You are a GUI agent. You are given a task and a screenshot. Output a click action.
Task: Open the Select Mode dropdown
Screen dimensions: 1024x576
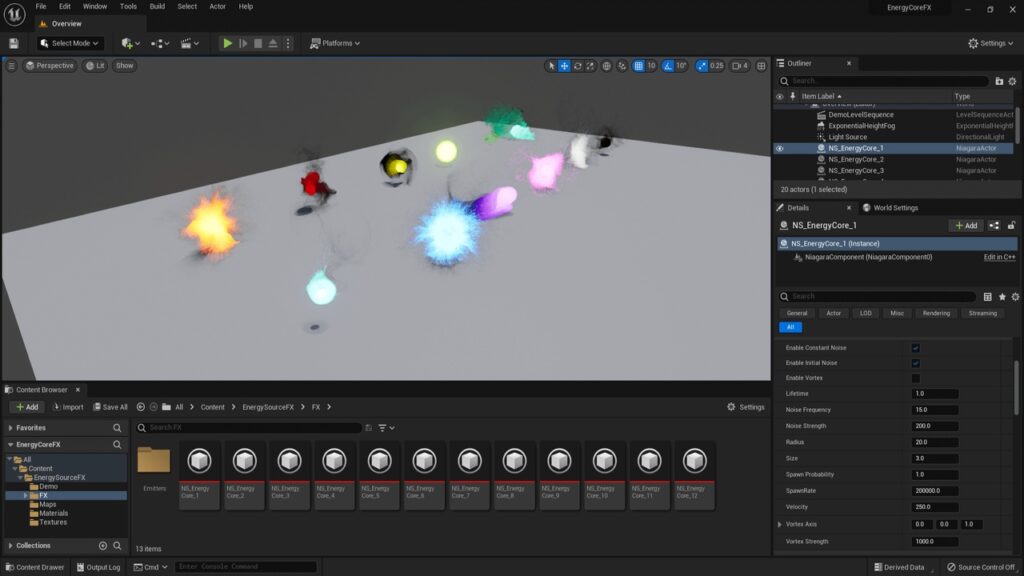[x=71, y=43]
